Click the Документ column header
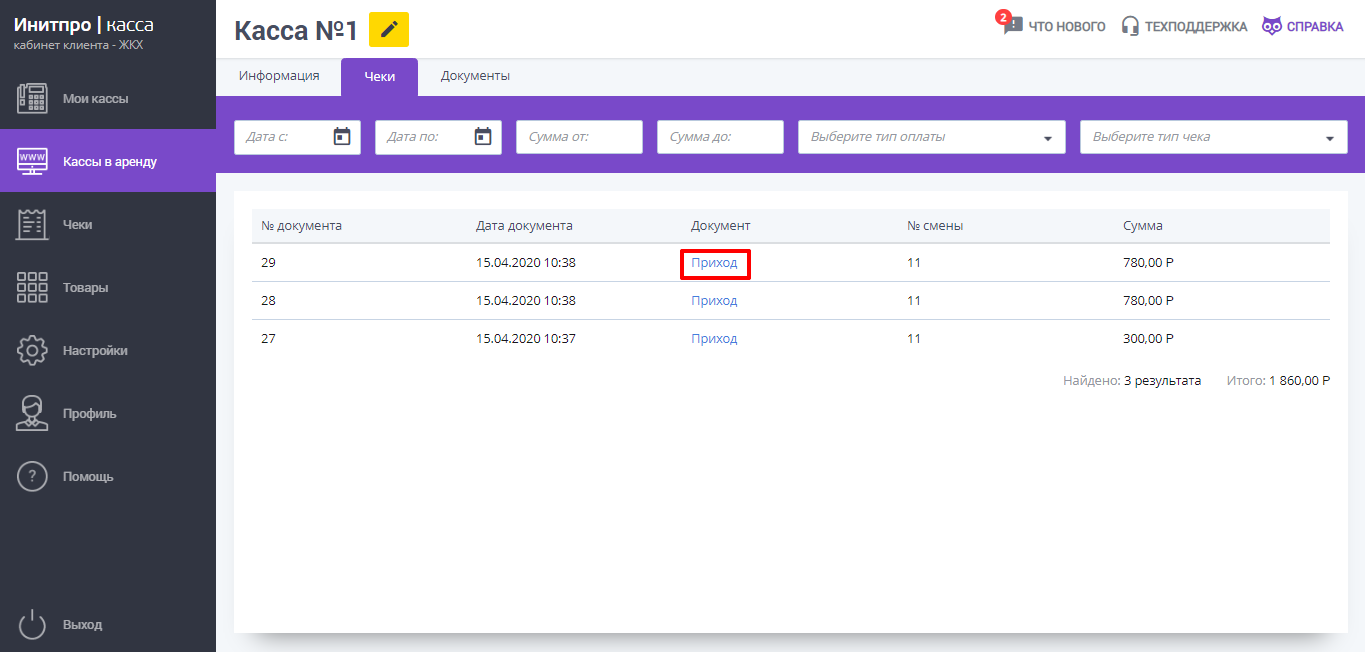This screenshot has width=1365, height=652. (x=721, y=226)
